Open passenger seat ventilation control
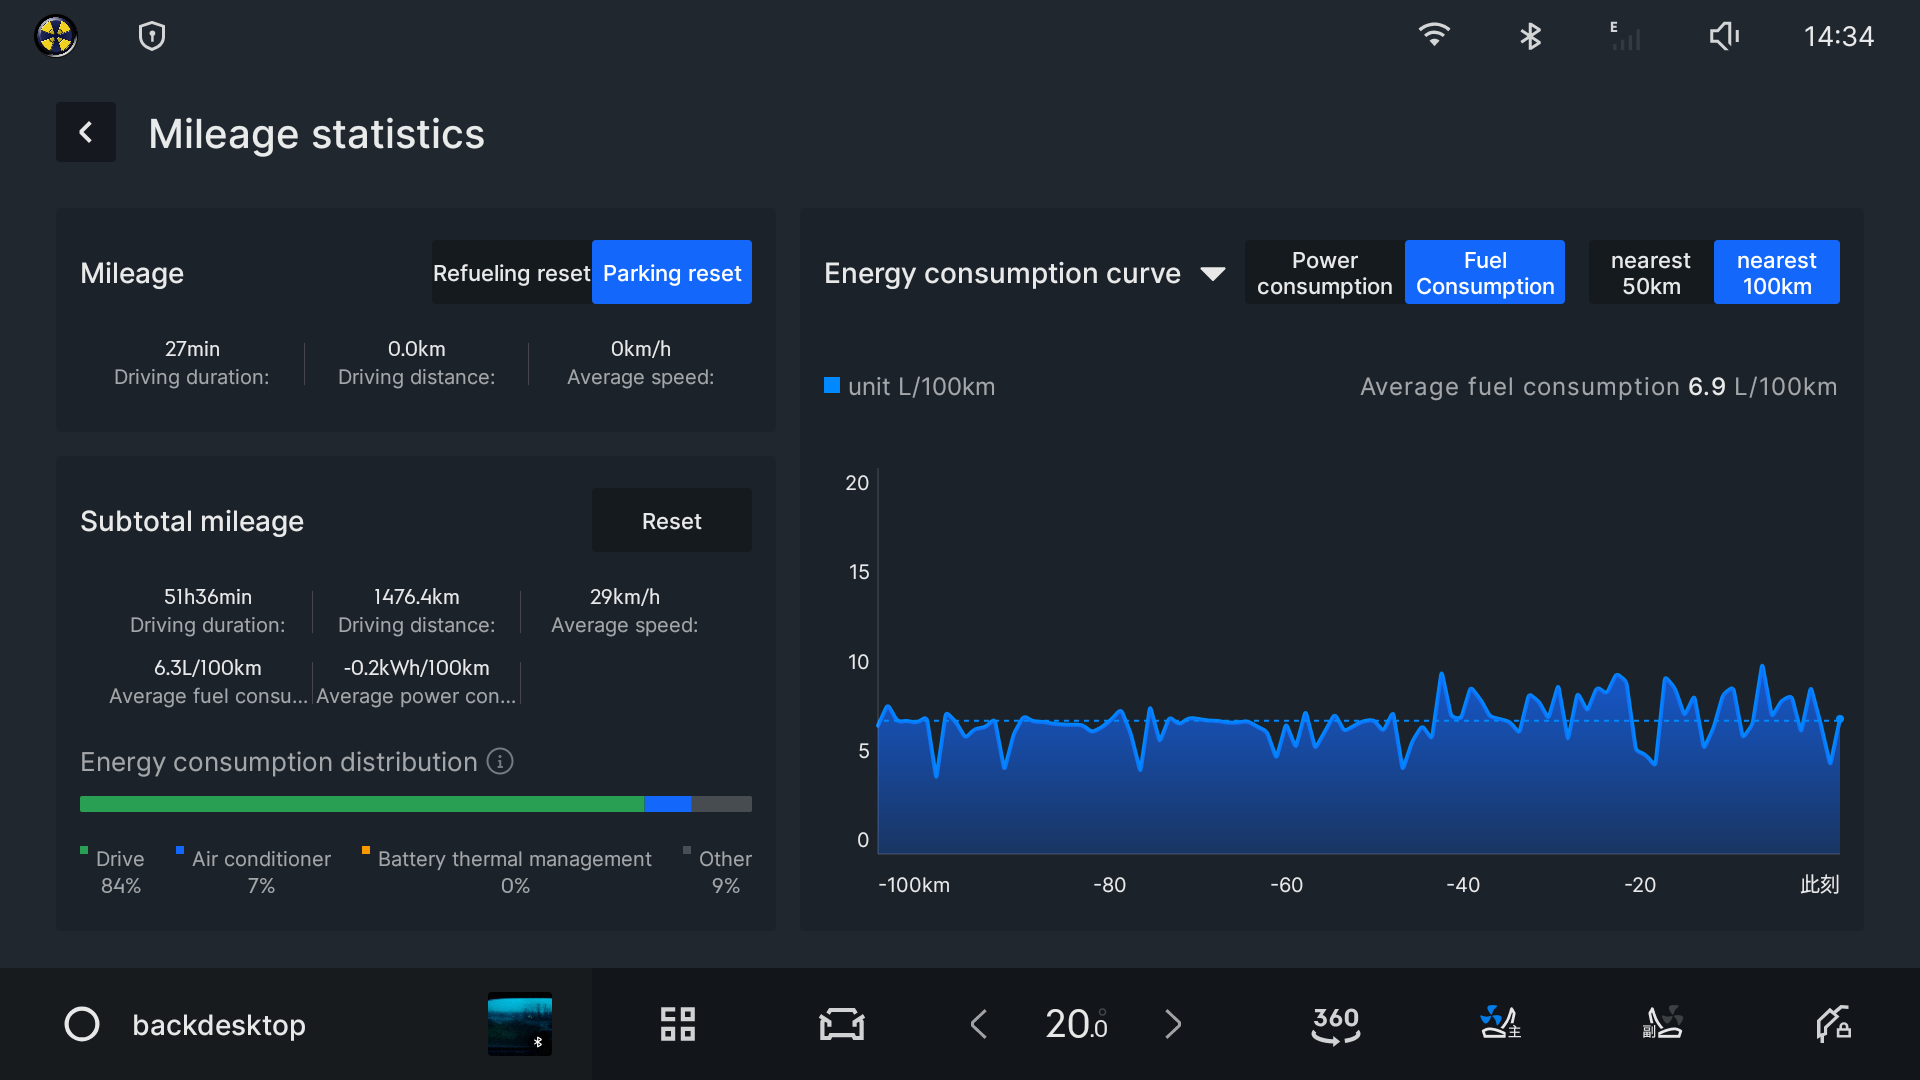This screenshot has height=1080, width=1920. pyautogui.click(x=1662, y=1024)
